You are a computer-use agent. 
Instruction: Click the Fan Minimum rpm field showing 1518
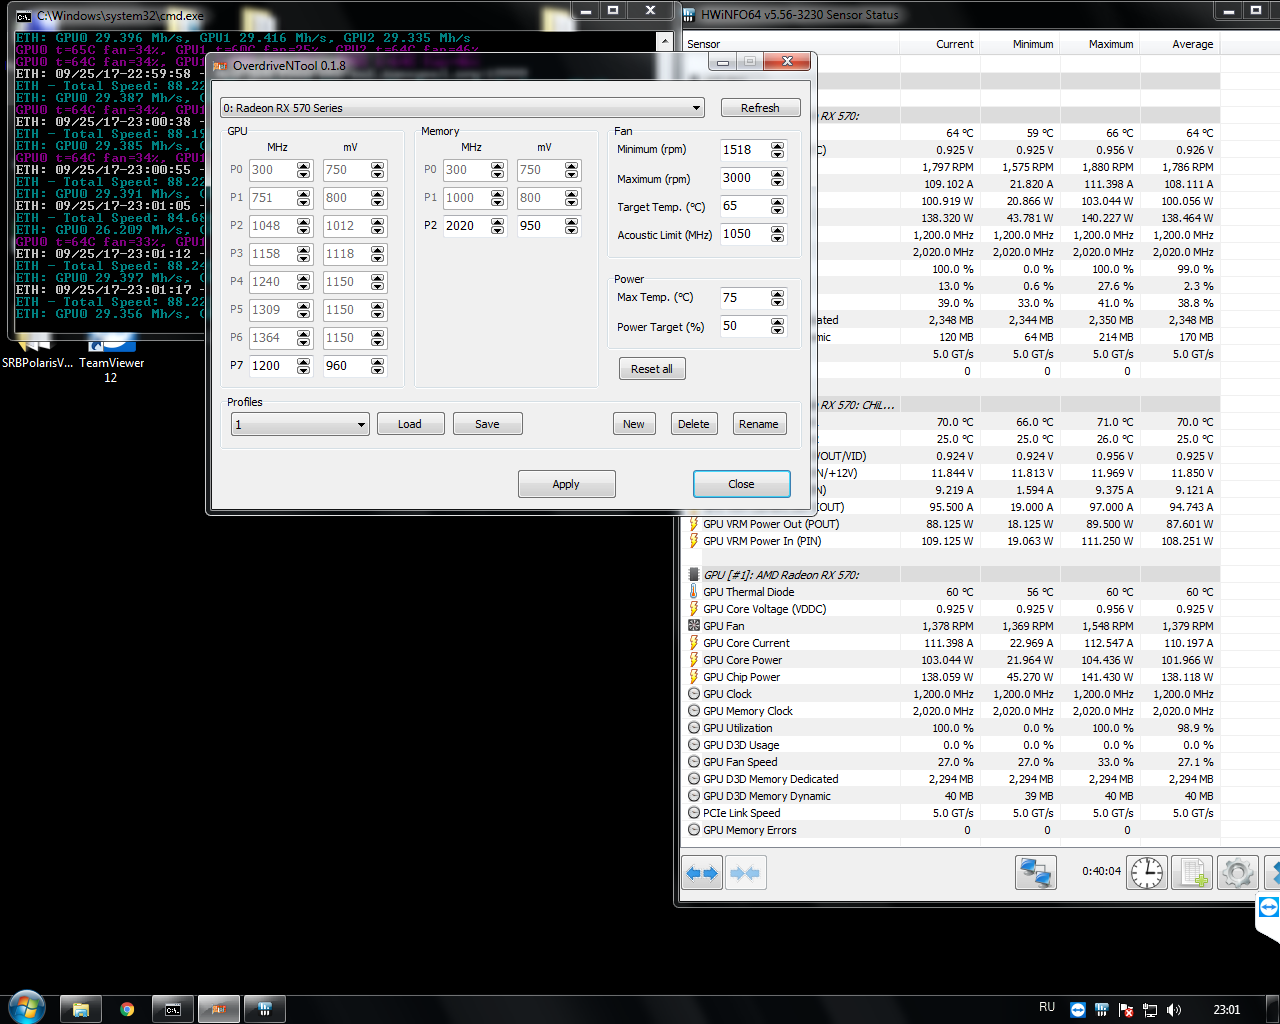tap(745, 150)
